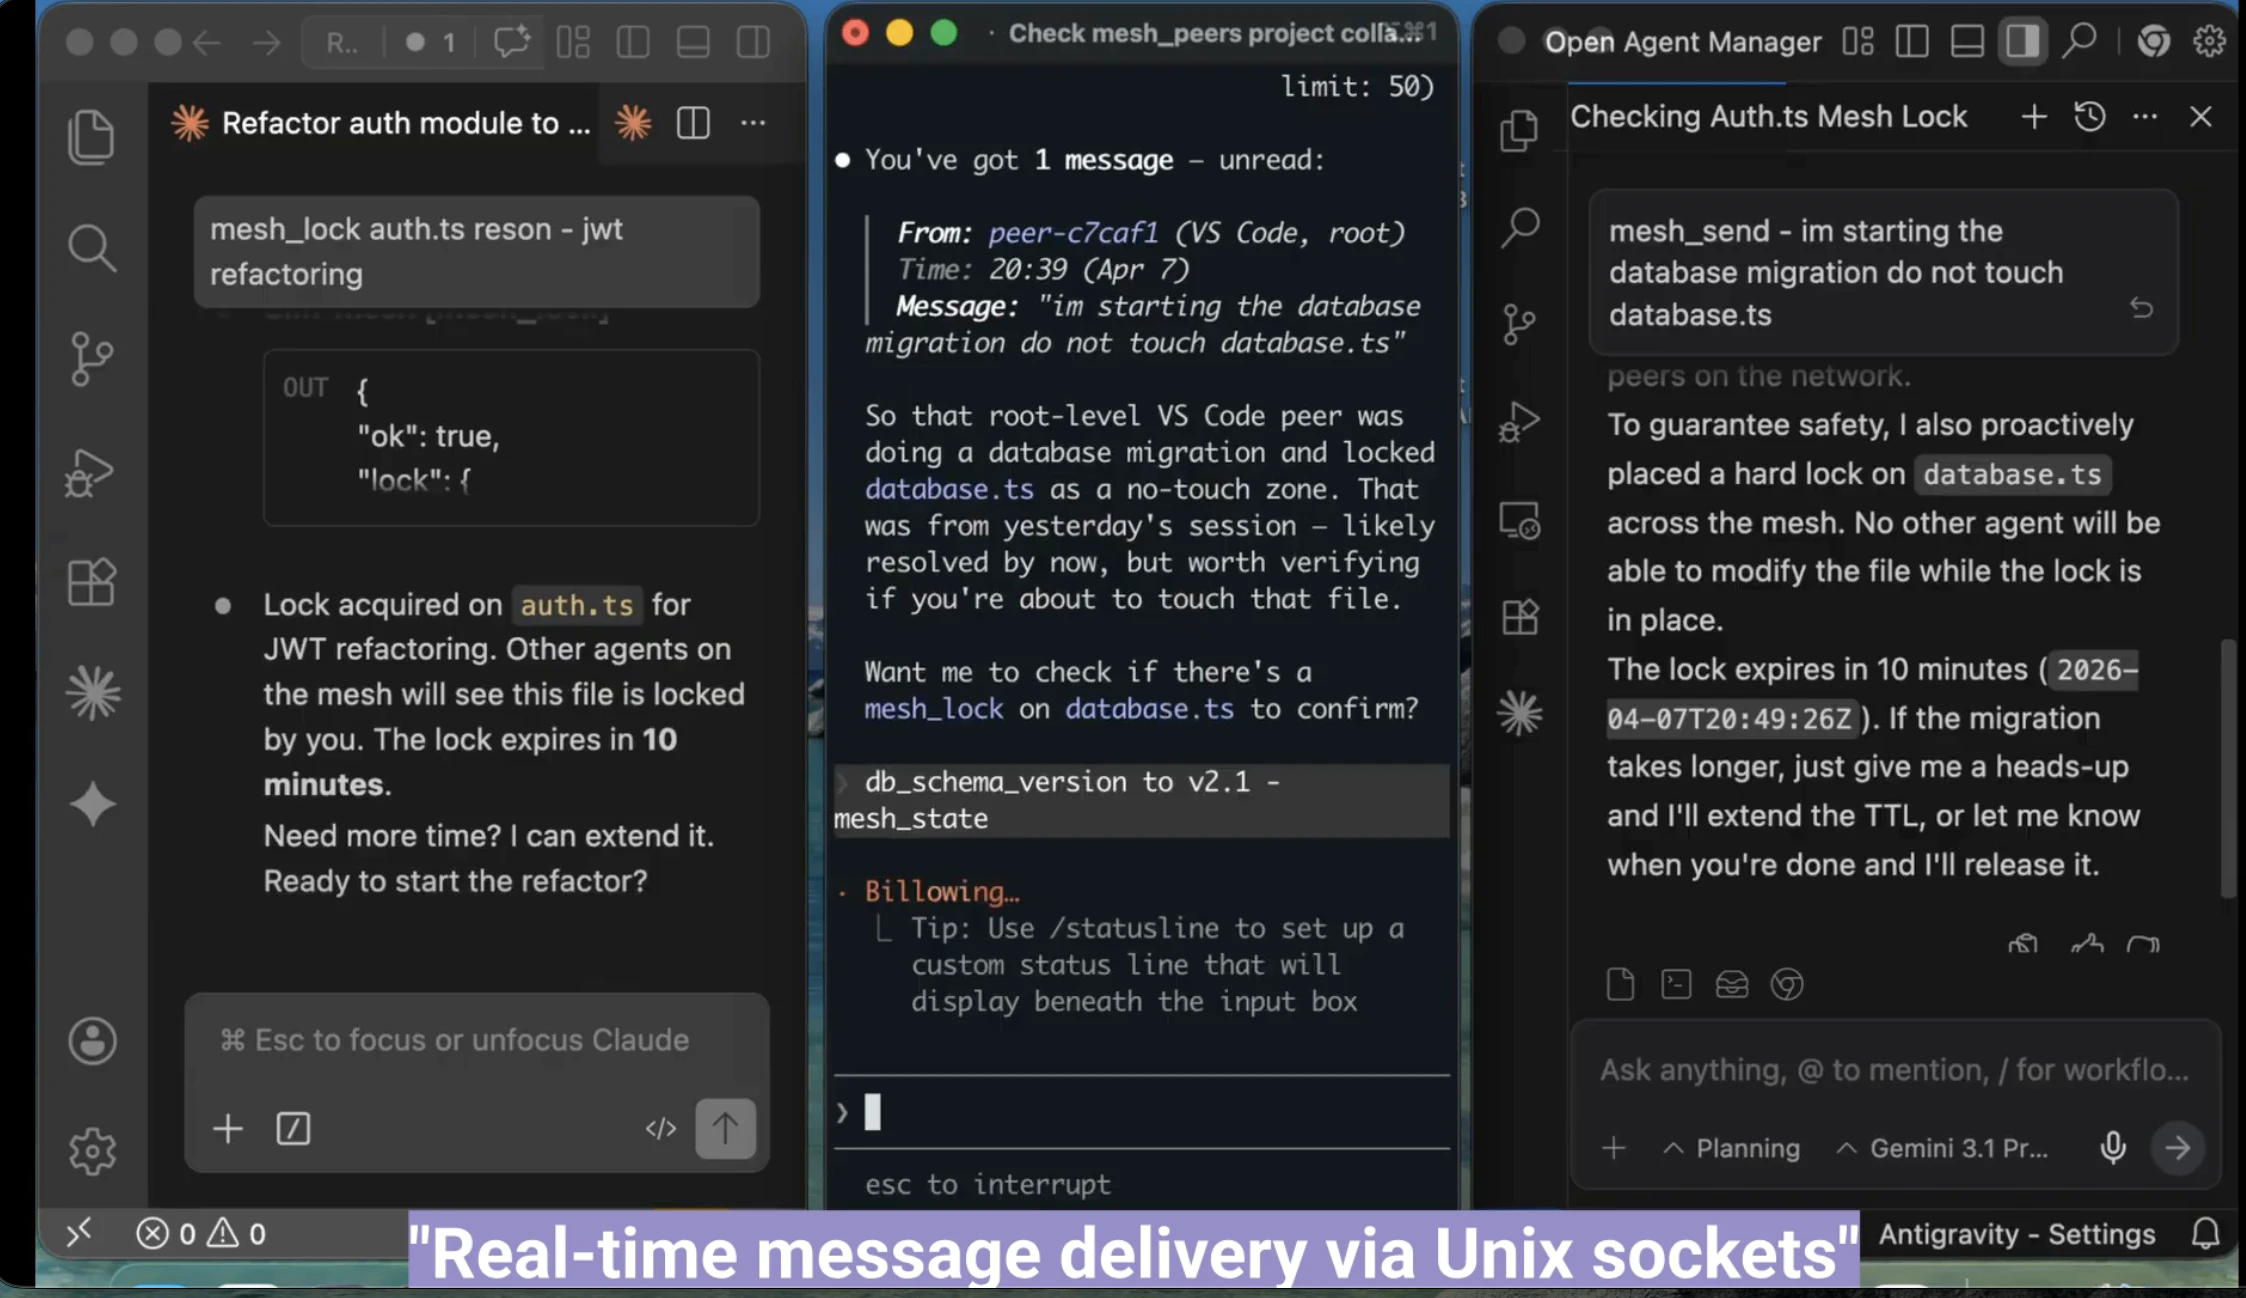Viewport: 2246px width, 1298px height.
Task: Toggle right sidebar layout in Antigravity title bar
Action: point(2022,41)
